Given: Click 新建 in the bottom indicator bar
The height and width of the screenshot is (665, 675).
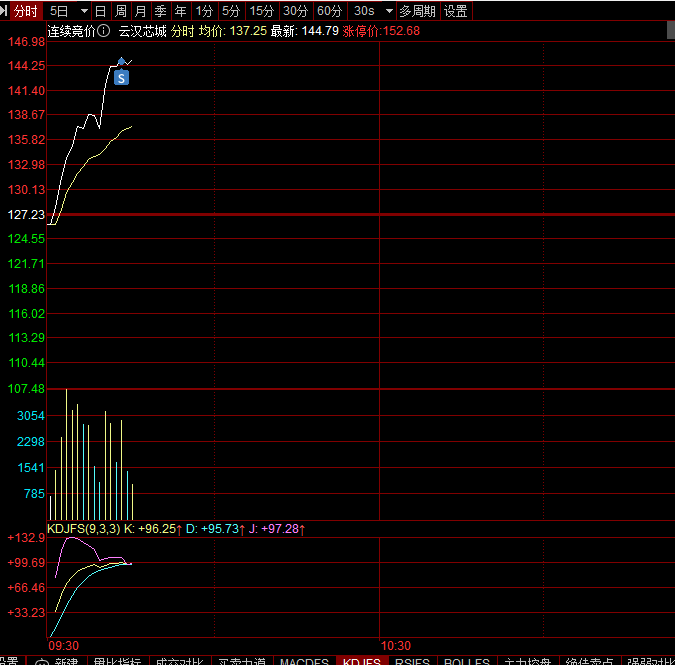Looking at the screenshot, I should pos(67,661).
